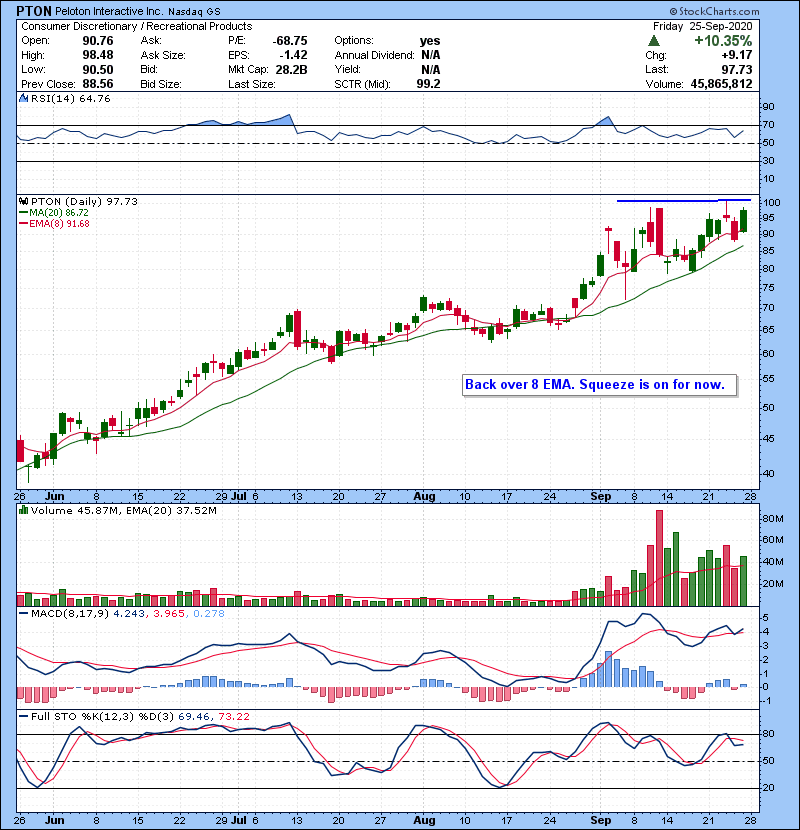
Task: Click the Annual Dividend N/A value
Action: point(430,55)
